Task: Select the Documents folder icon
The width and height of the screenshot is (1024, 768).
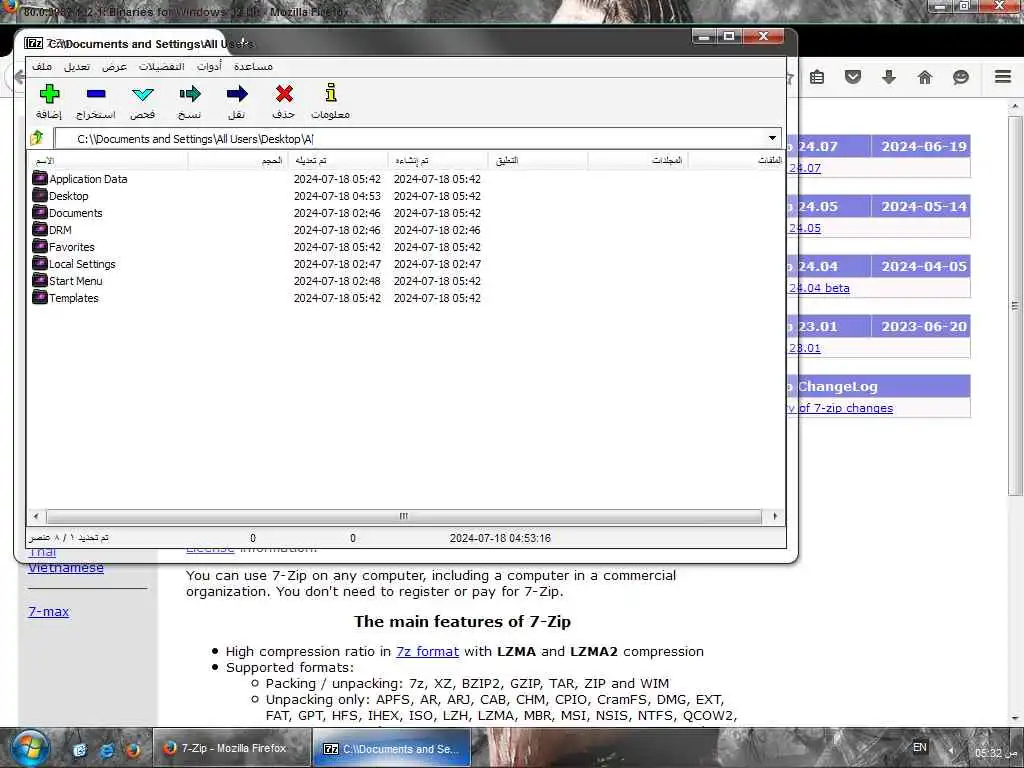Action: tap(40, 212)
